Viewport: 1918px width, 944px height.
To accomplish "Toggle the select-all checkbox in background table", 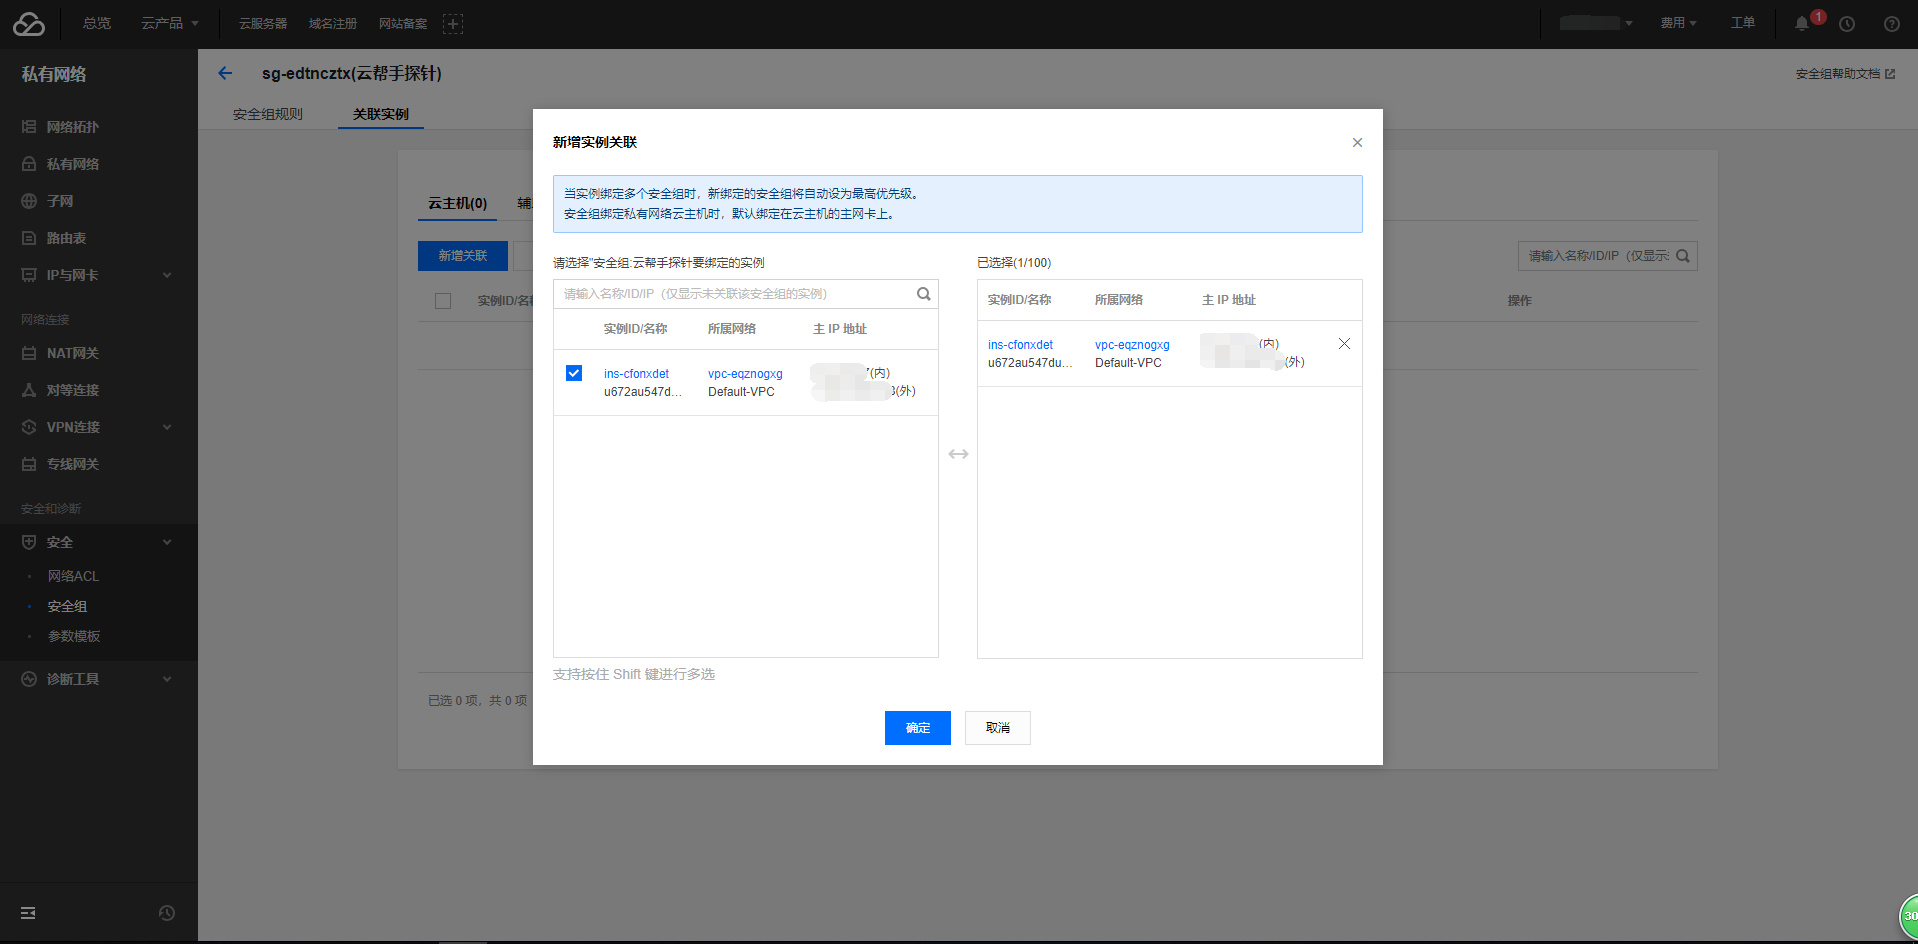I will (x=443, y=301).
